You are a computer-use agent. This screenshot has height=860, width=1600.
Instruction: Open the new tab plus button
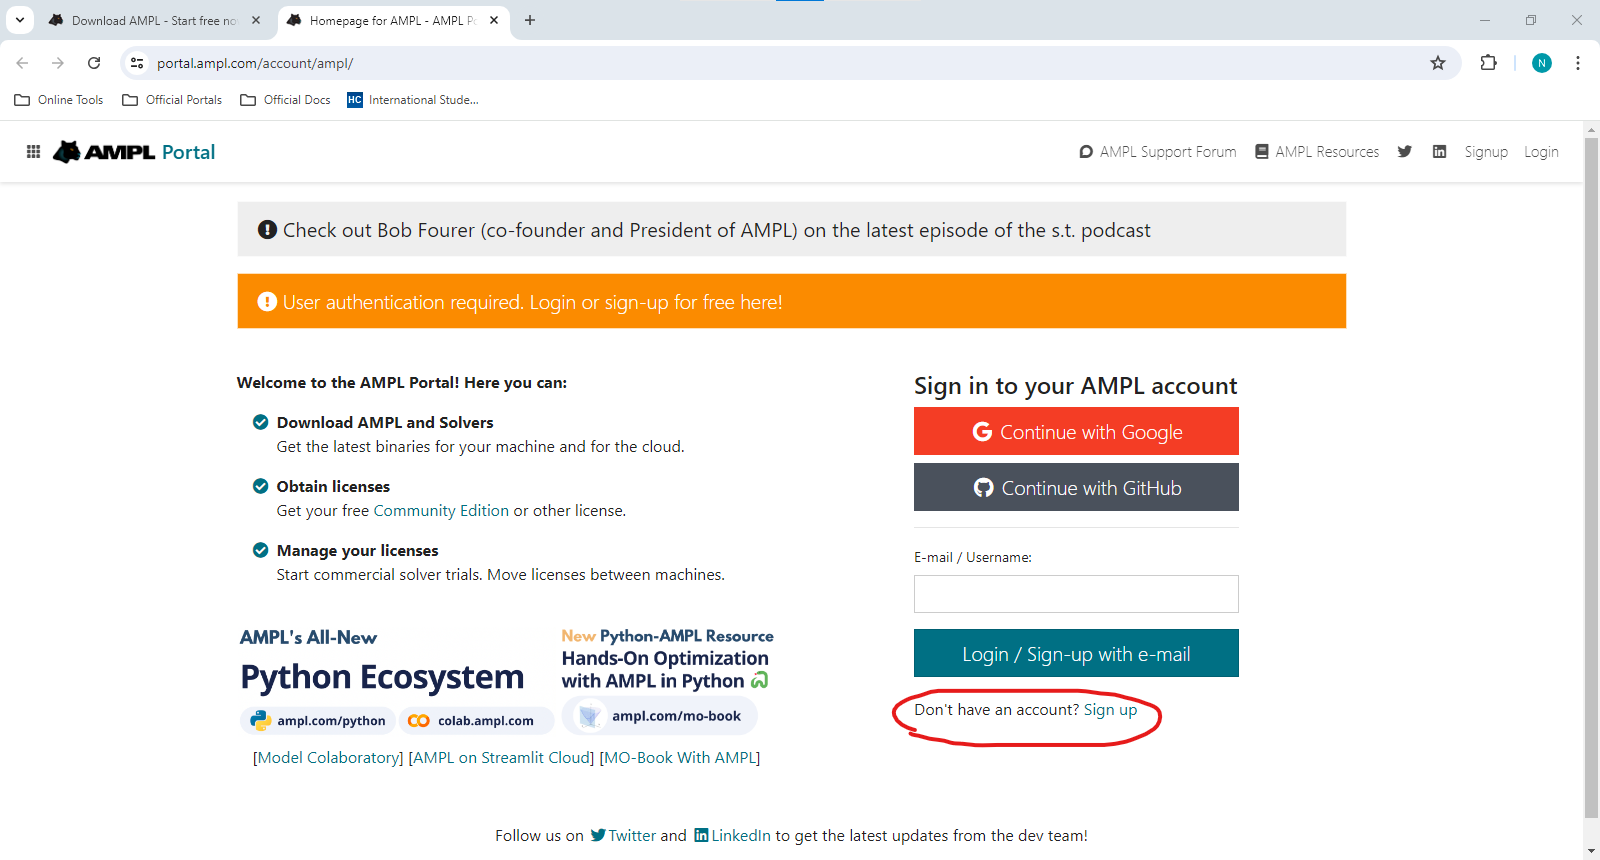(530, 20)
